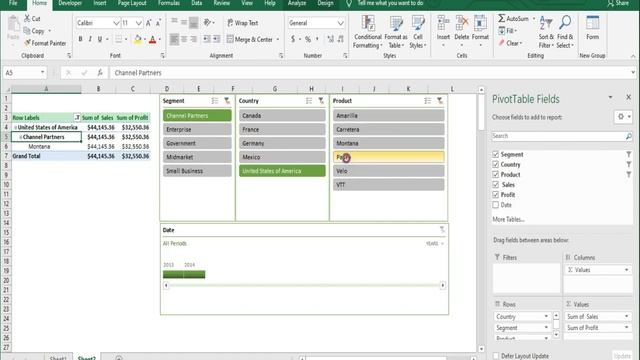This screenshot has height=360, width=640.
Task: Open the font size dropdown
Action: [x=139, y=23]
